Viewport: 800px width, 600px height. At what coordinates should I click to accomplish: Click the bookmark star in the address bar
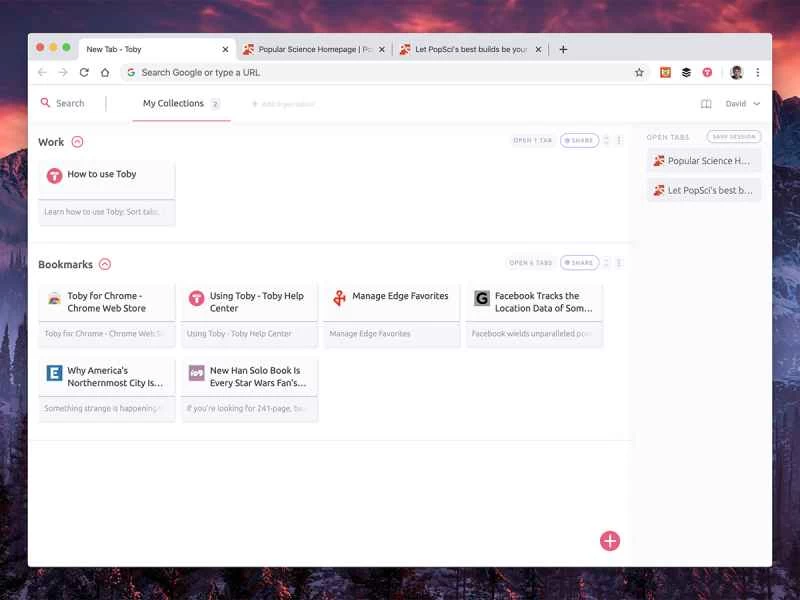click(638, 72)
